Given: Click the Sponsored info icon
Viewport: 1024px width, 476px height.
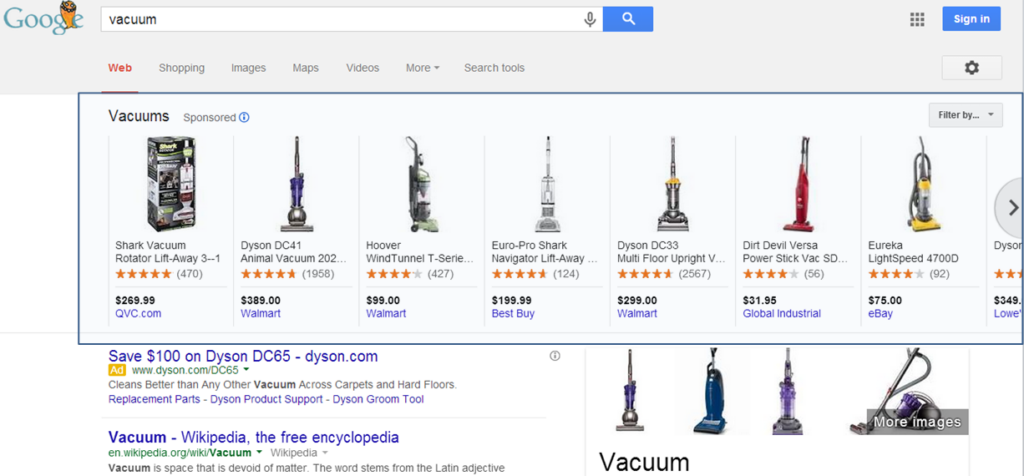Looking at the screenshot, I should [x=245, y=118].
